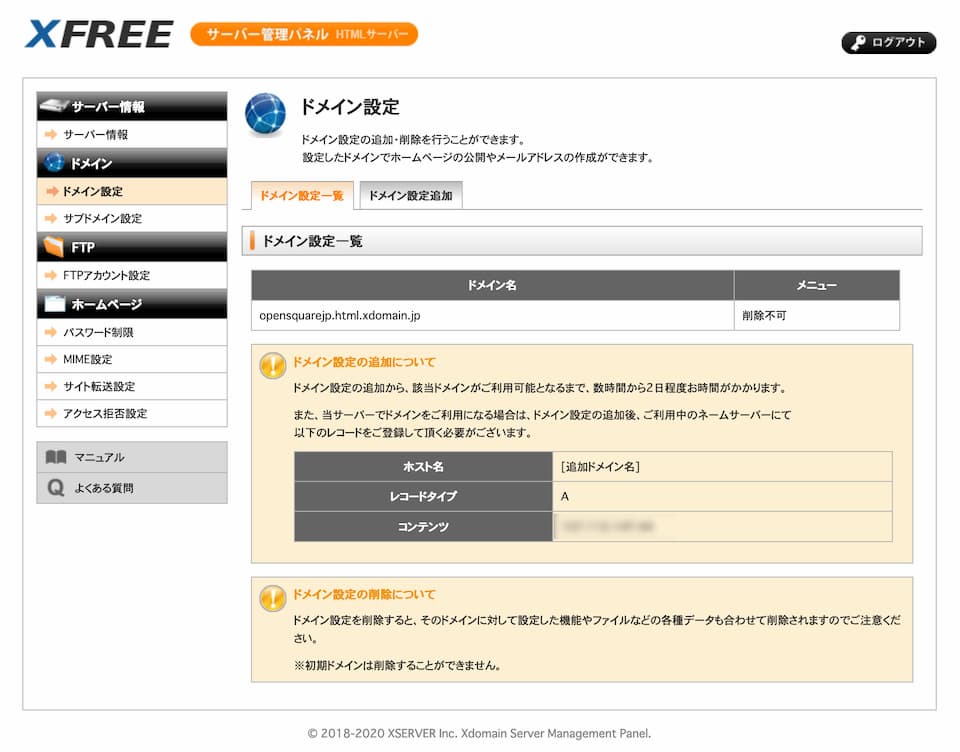Click the globe icon beside ドメイン設定 heading

pos(265,113)
